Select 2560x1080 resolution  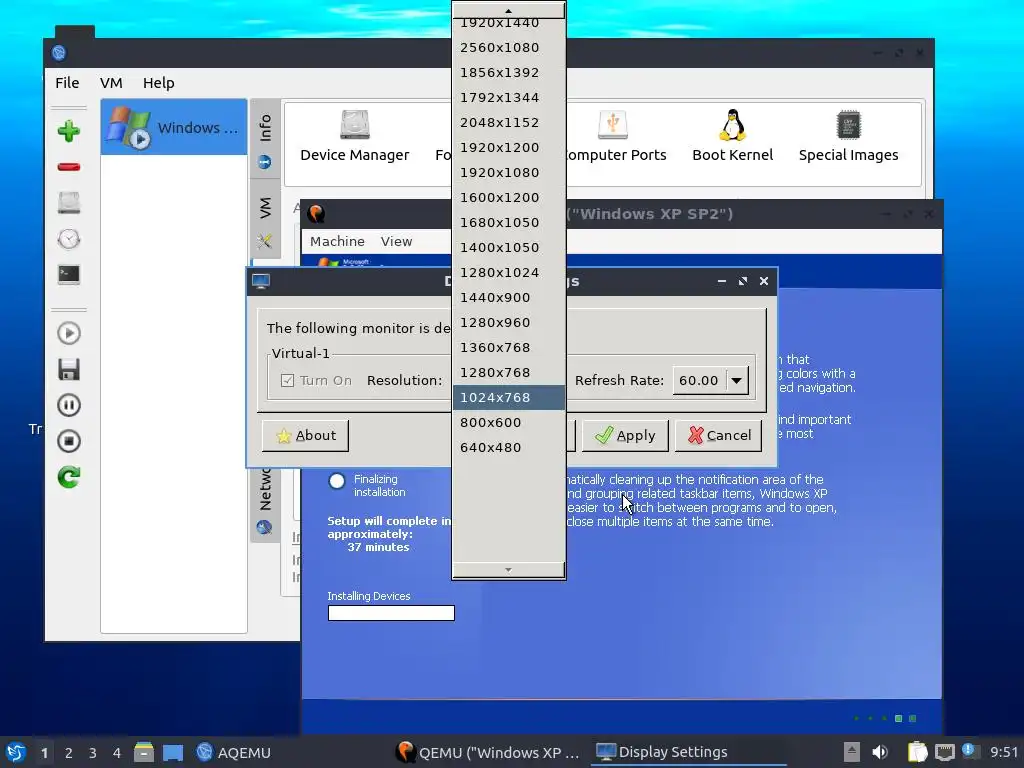pos(509,47)
